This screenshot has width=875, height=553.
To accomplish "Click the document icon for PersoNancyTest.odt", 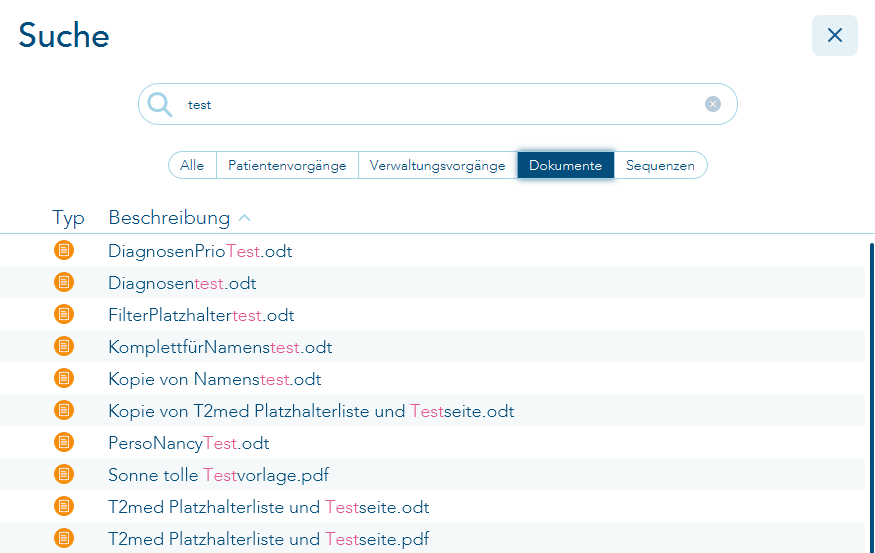I will pyautogui.click(x=64, y=443).
